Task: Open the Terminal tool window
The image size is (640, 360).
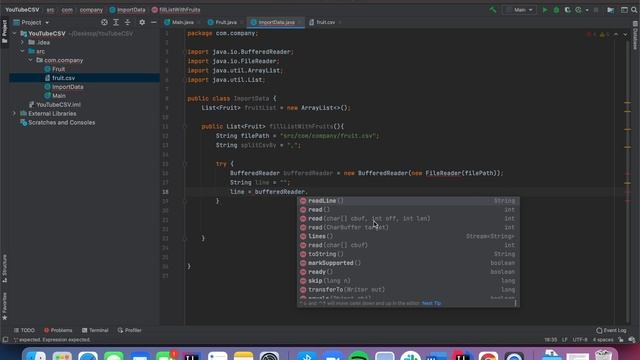Action: [95, 330]
